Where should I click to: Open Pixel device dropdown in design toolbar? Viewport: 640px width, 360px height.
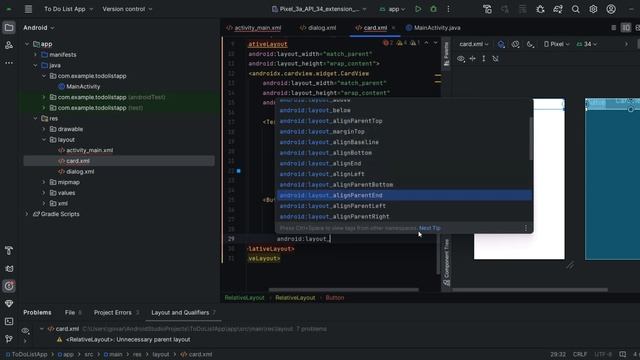pyautogui.click(x=557, y=44)
